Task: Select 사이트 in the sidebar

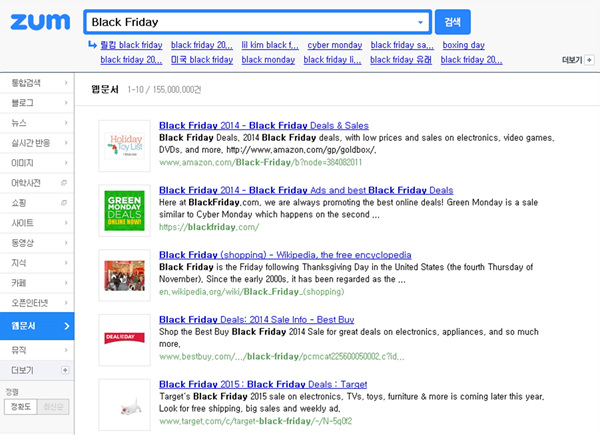Action: 37,223
